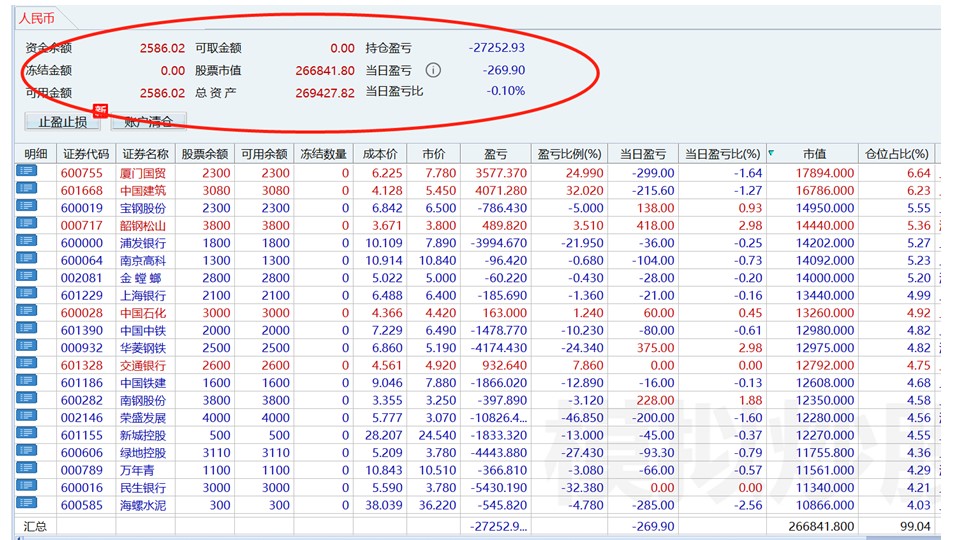The height and width of the screenshot is (540, 960).
Task: Sort by the 股票余额 column header
Action: [204, 154]
